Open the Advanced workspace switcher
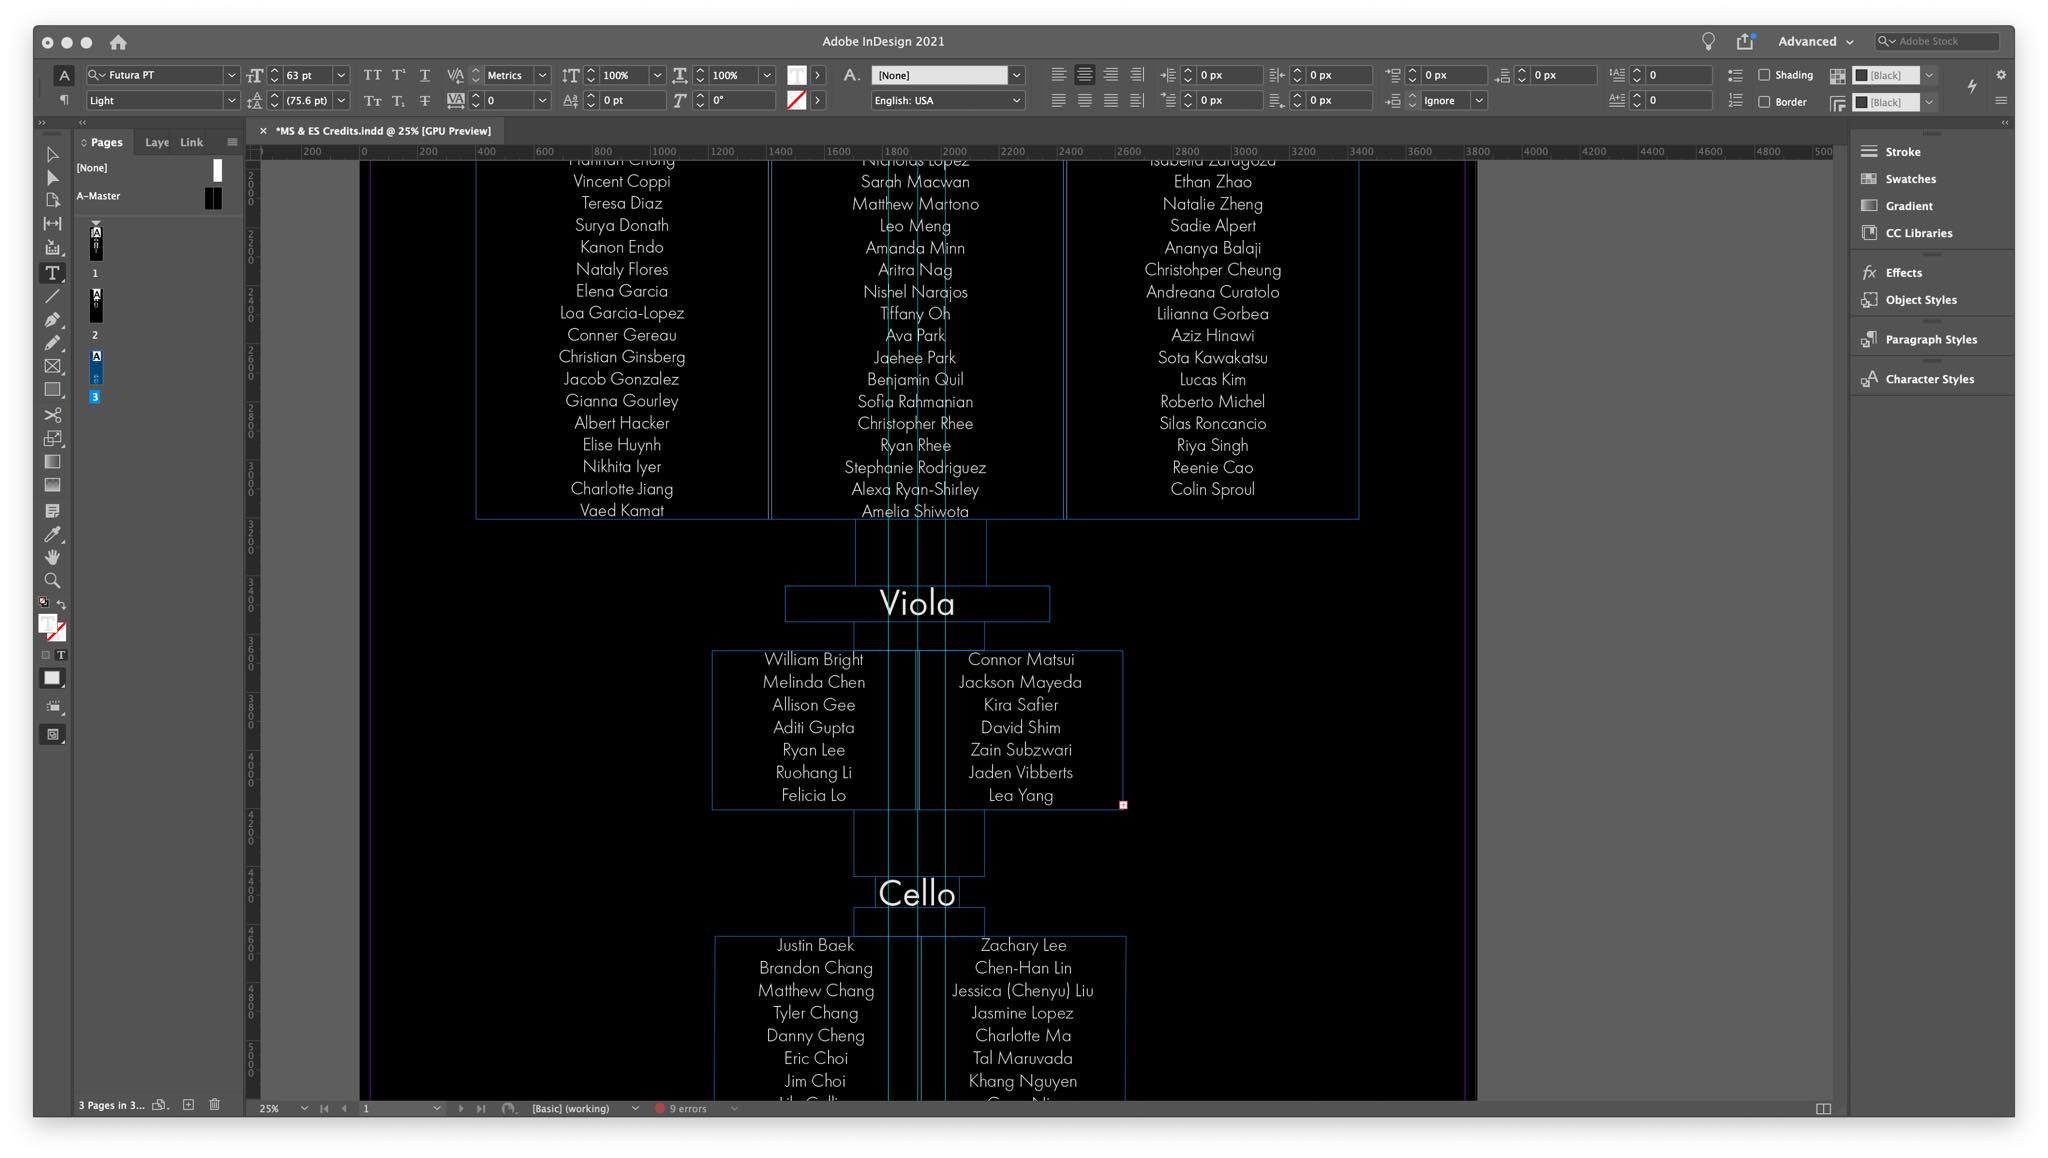 (x=1815, y=41)
